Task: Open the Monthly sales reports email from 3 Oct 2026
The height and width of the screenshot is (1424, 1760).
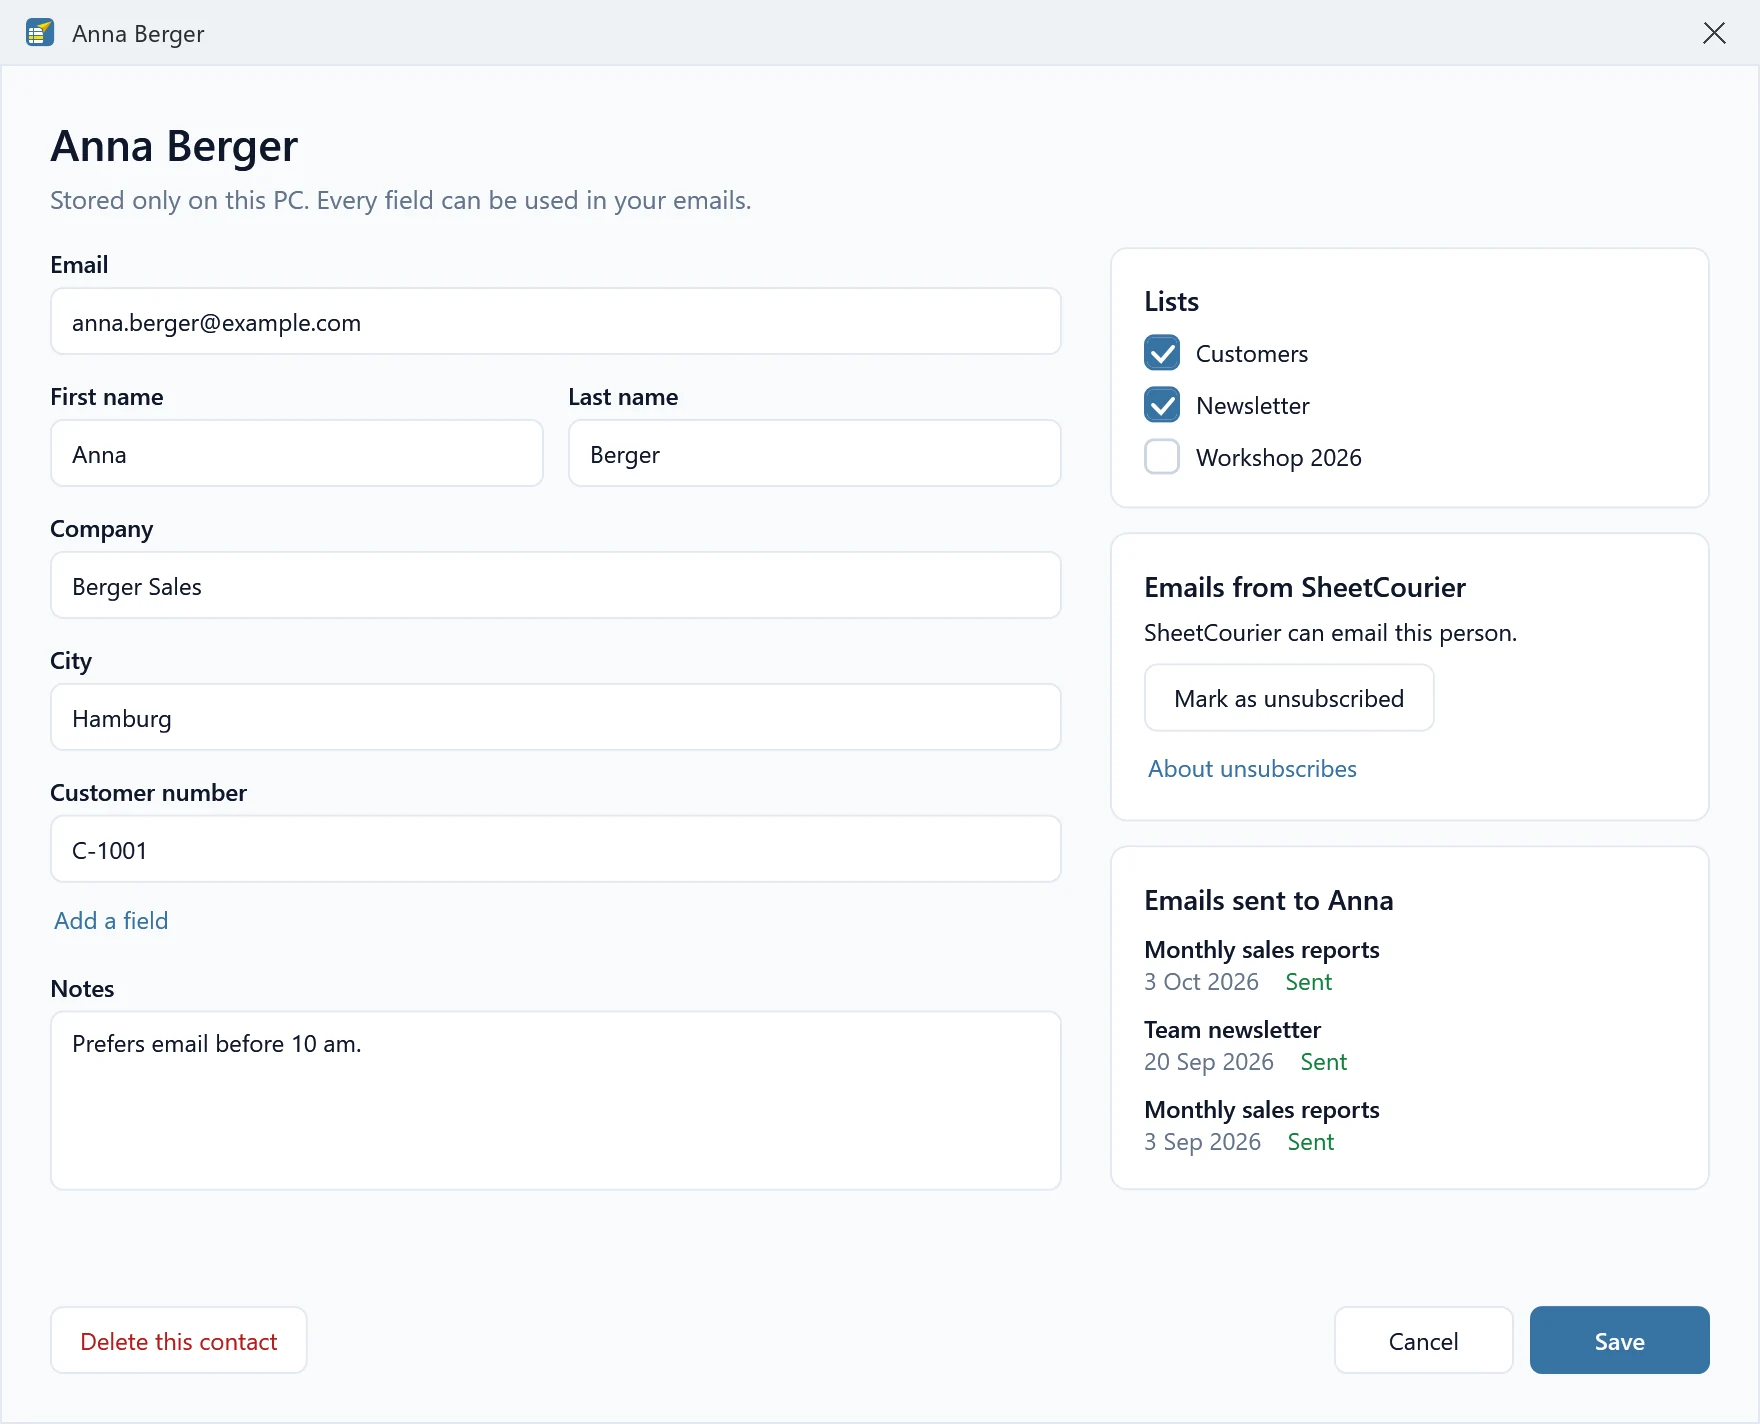Action: [1262, 965]
